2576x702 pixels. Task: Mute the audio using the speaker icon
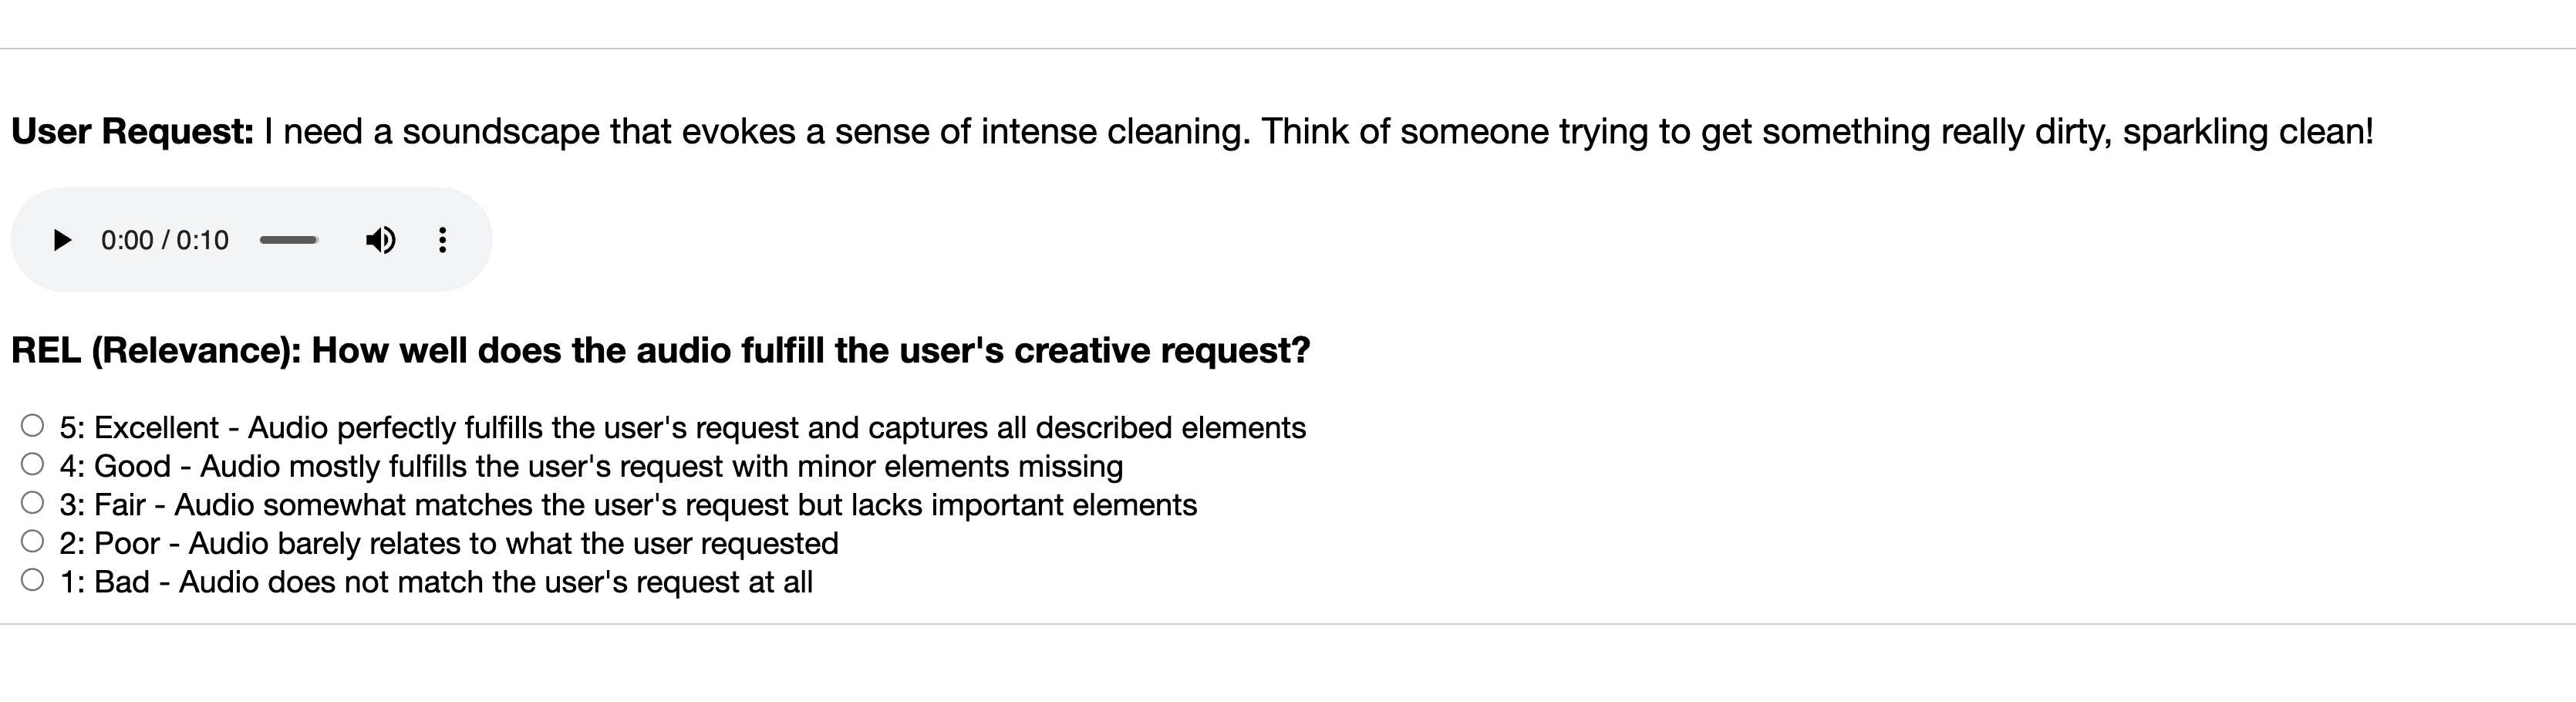coord(380,240)
